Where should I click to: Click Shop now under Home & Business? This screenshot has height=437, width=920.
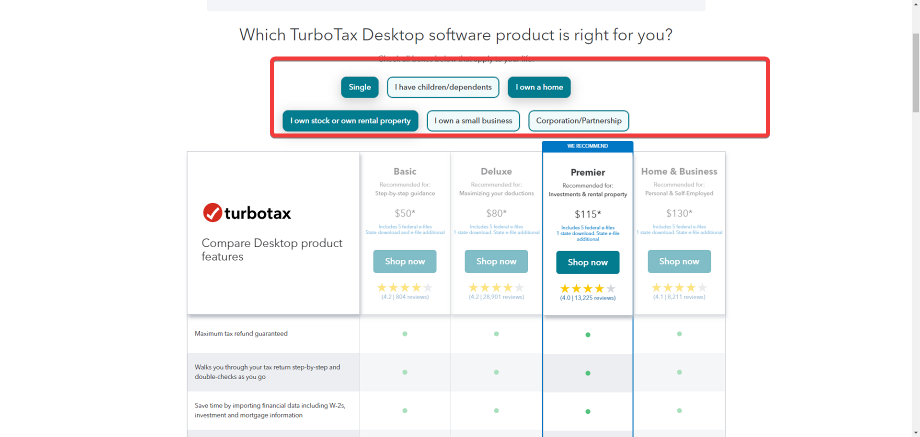679,262
